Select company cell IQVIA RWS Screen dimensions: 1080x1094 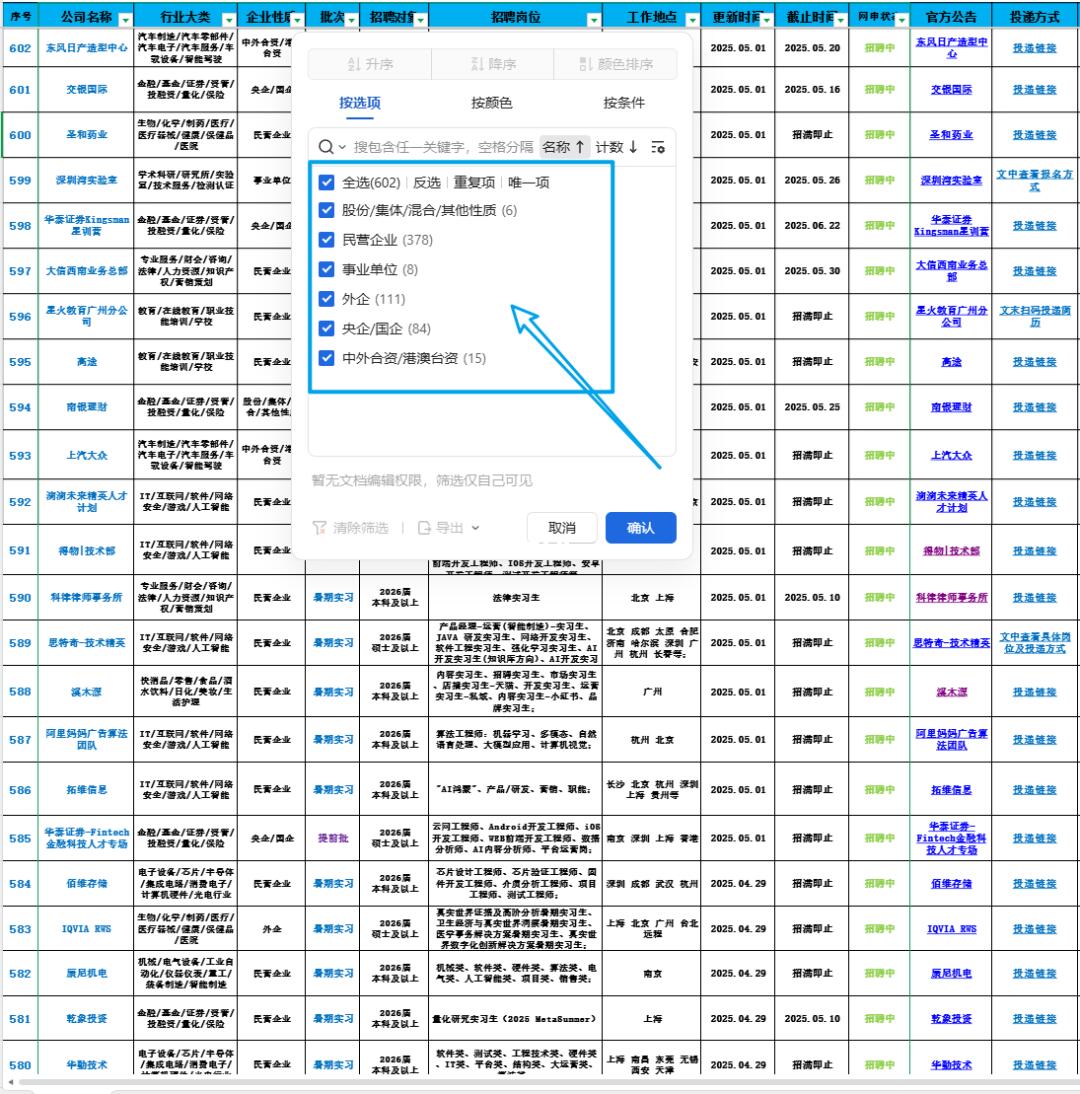pyautogui.click(x=87, y=929)
